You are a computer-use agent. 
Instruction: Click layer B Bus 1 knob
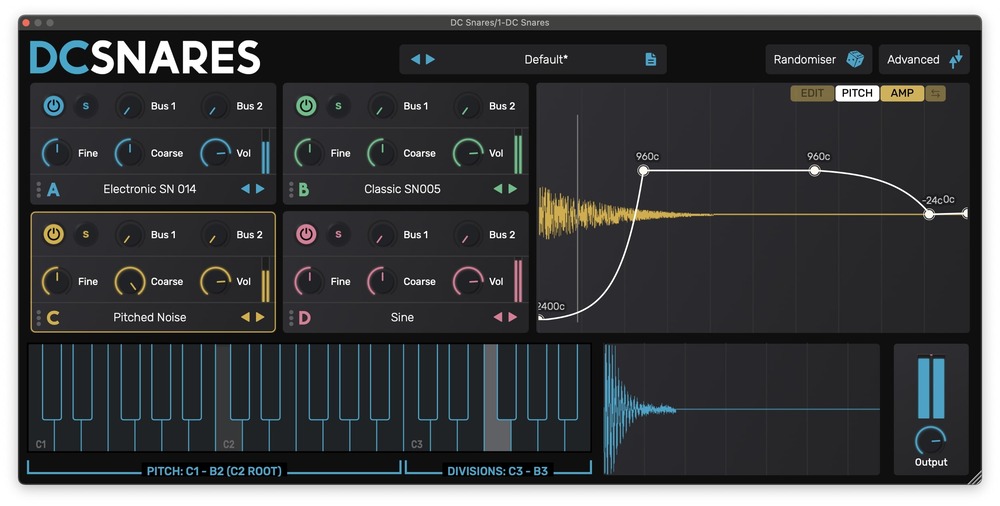point(382,107)
